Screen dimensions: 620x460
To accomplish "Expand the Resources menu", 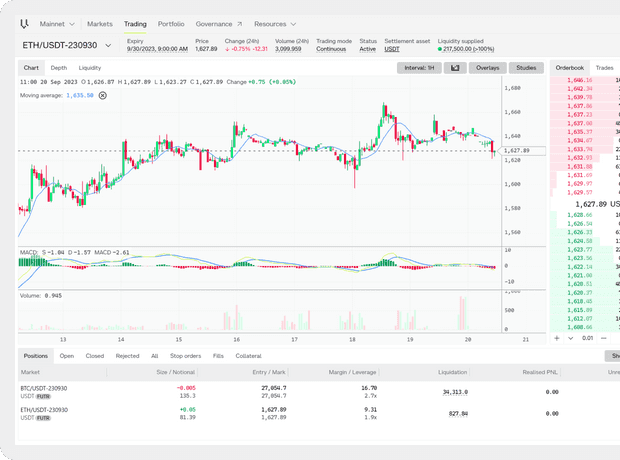I will [x=273, y=23].
